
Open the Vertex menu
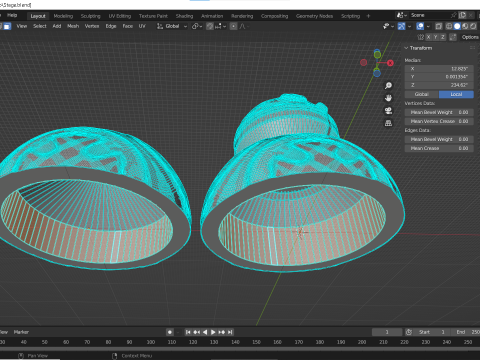[x=92, y=26]
